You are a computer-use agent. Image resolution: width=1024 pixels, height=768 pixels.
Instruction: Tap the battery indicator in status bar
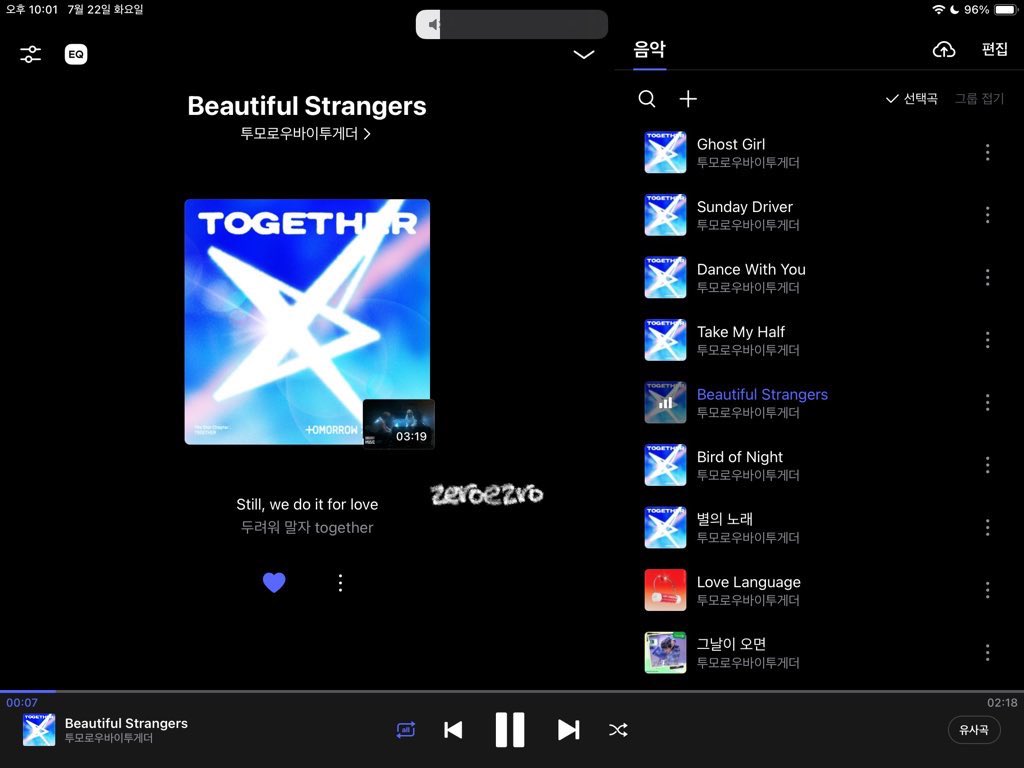(x=1005, y=10)
